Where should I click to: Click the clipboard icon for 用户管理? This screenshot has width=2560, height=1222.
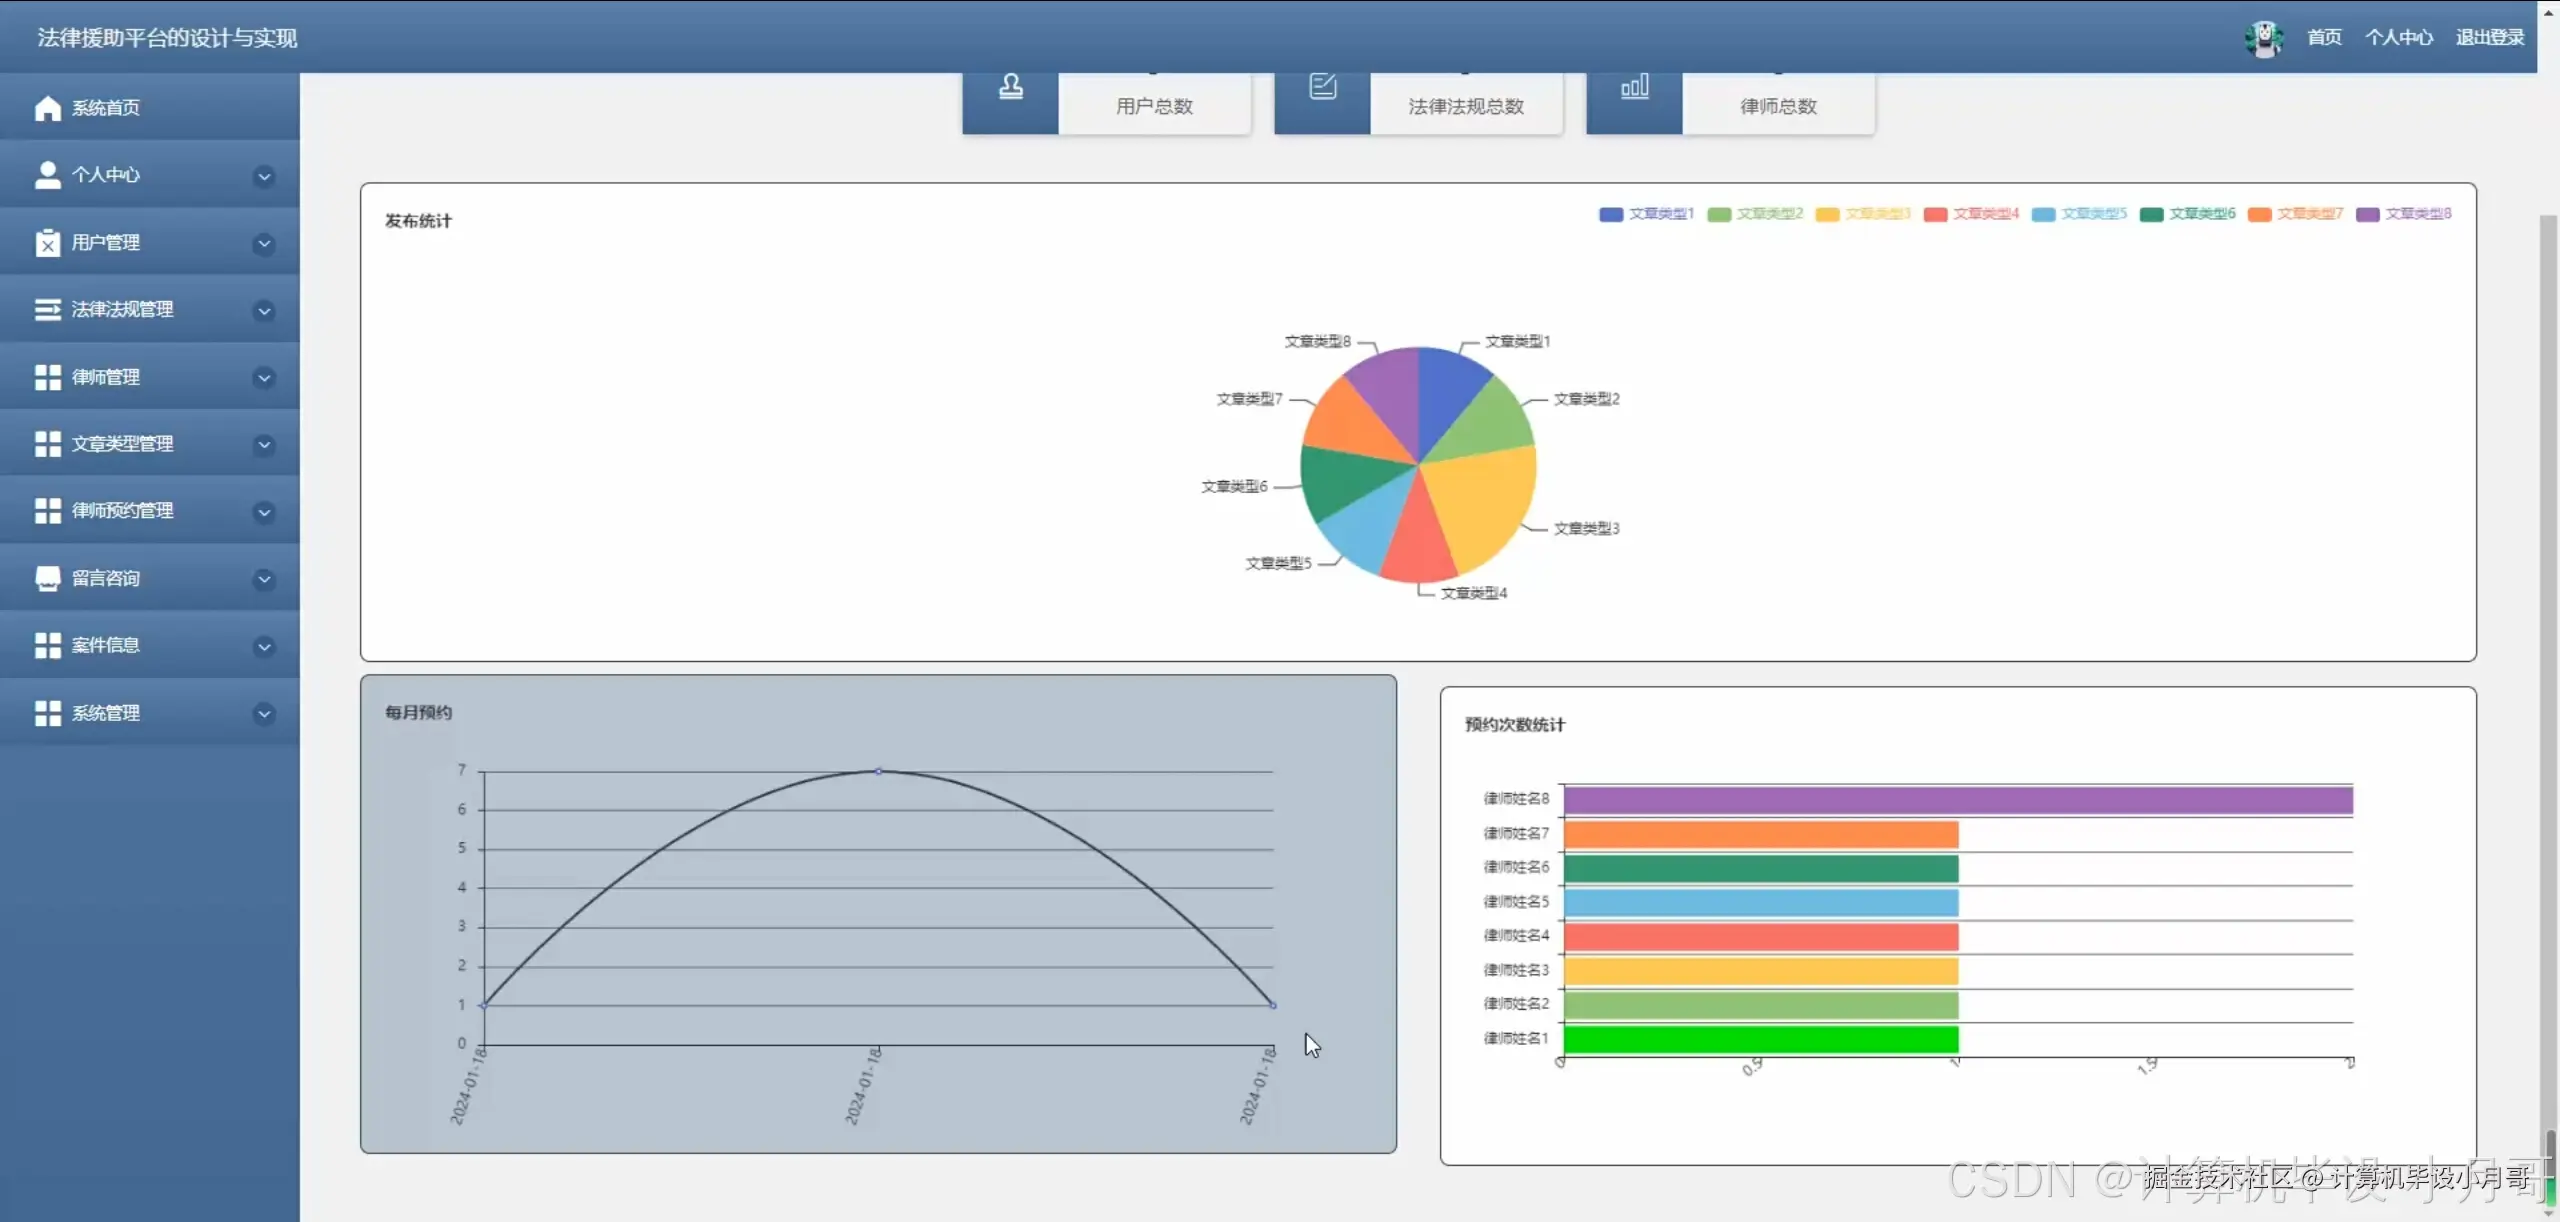click(47, 243)
